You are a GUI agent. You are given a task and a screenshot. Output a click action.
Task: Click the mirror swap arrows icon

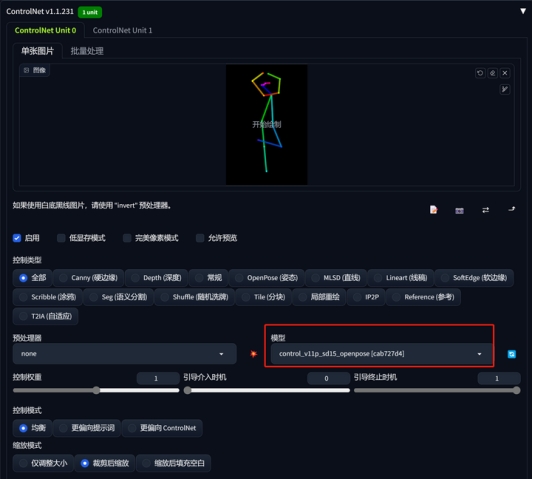click(x=485, y=210)
